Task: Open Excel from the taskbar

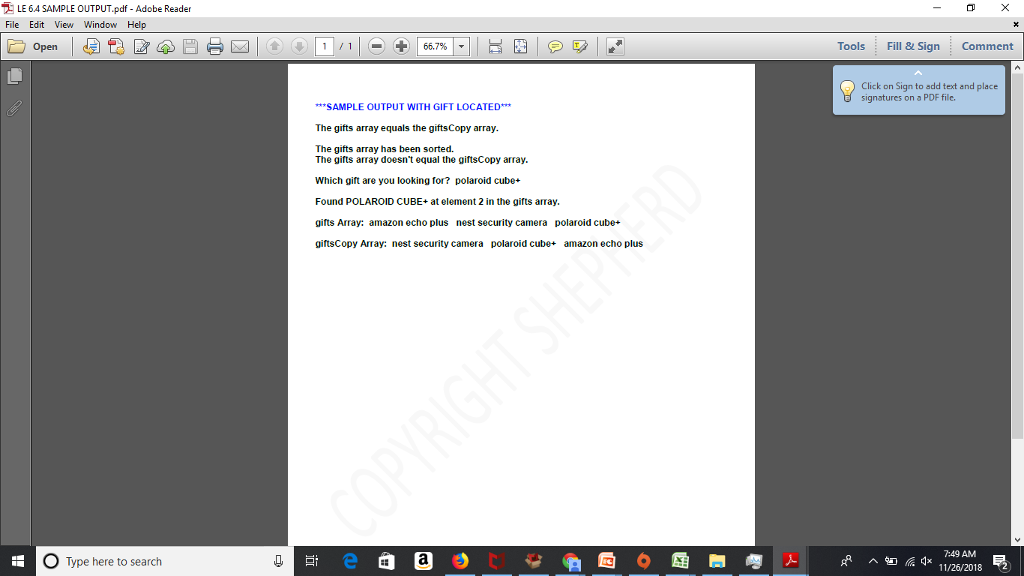Action: click(681, 561)
